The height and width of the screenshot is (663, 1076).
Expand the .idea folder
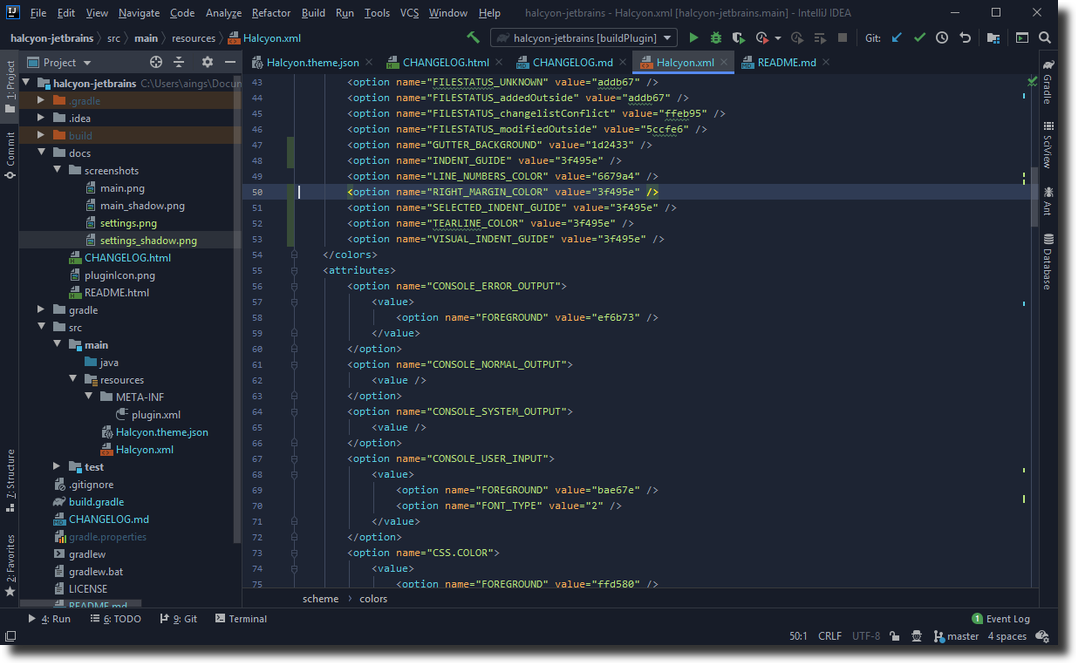pos(41,117)
